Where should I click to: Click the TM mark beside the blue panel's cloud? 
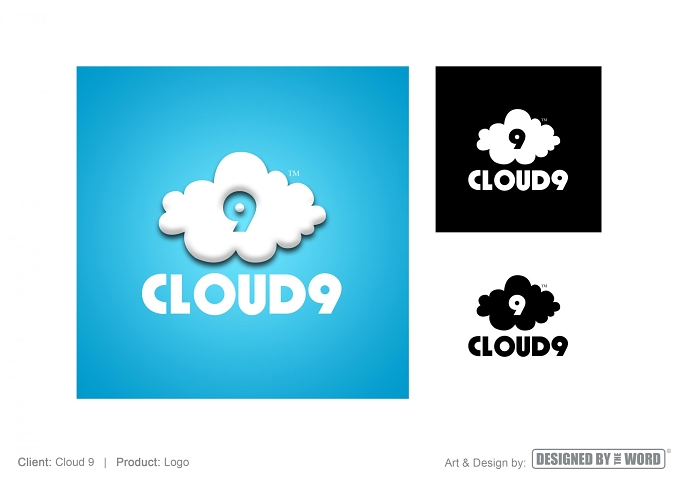294,173
